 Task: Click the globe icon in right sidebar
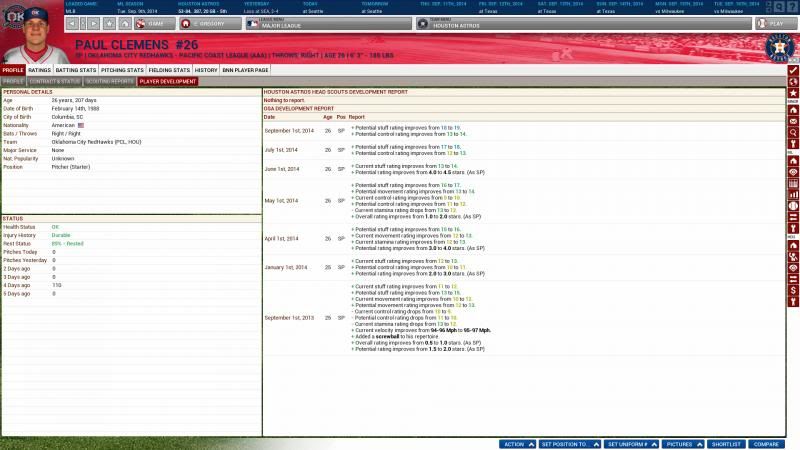coord(793,82)
